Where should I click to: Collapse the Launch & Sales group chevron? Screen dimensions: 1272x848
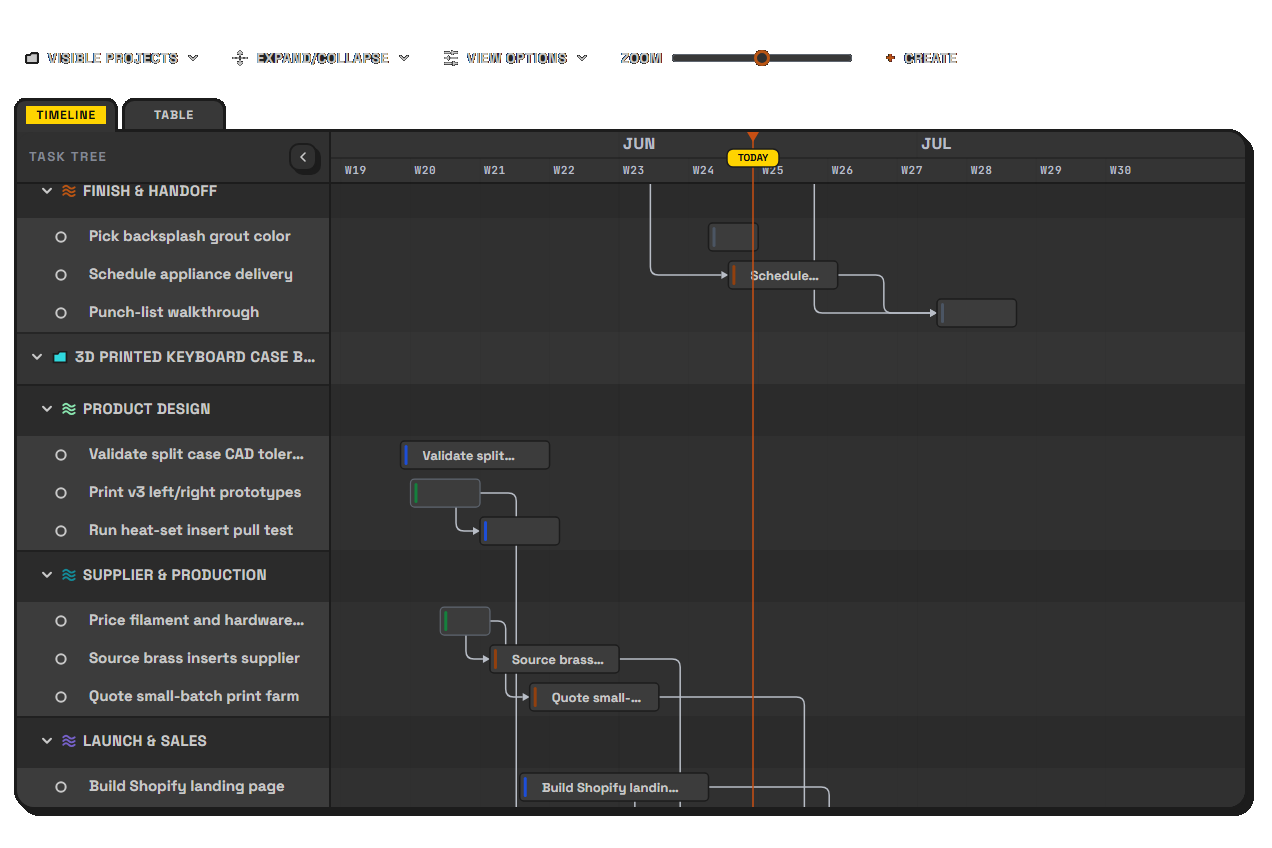(47, 741)
